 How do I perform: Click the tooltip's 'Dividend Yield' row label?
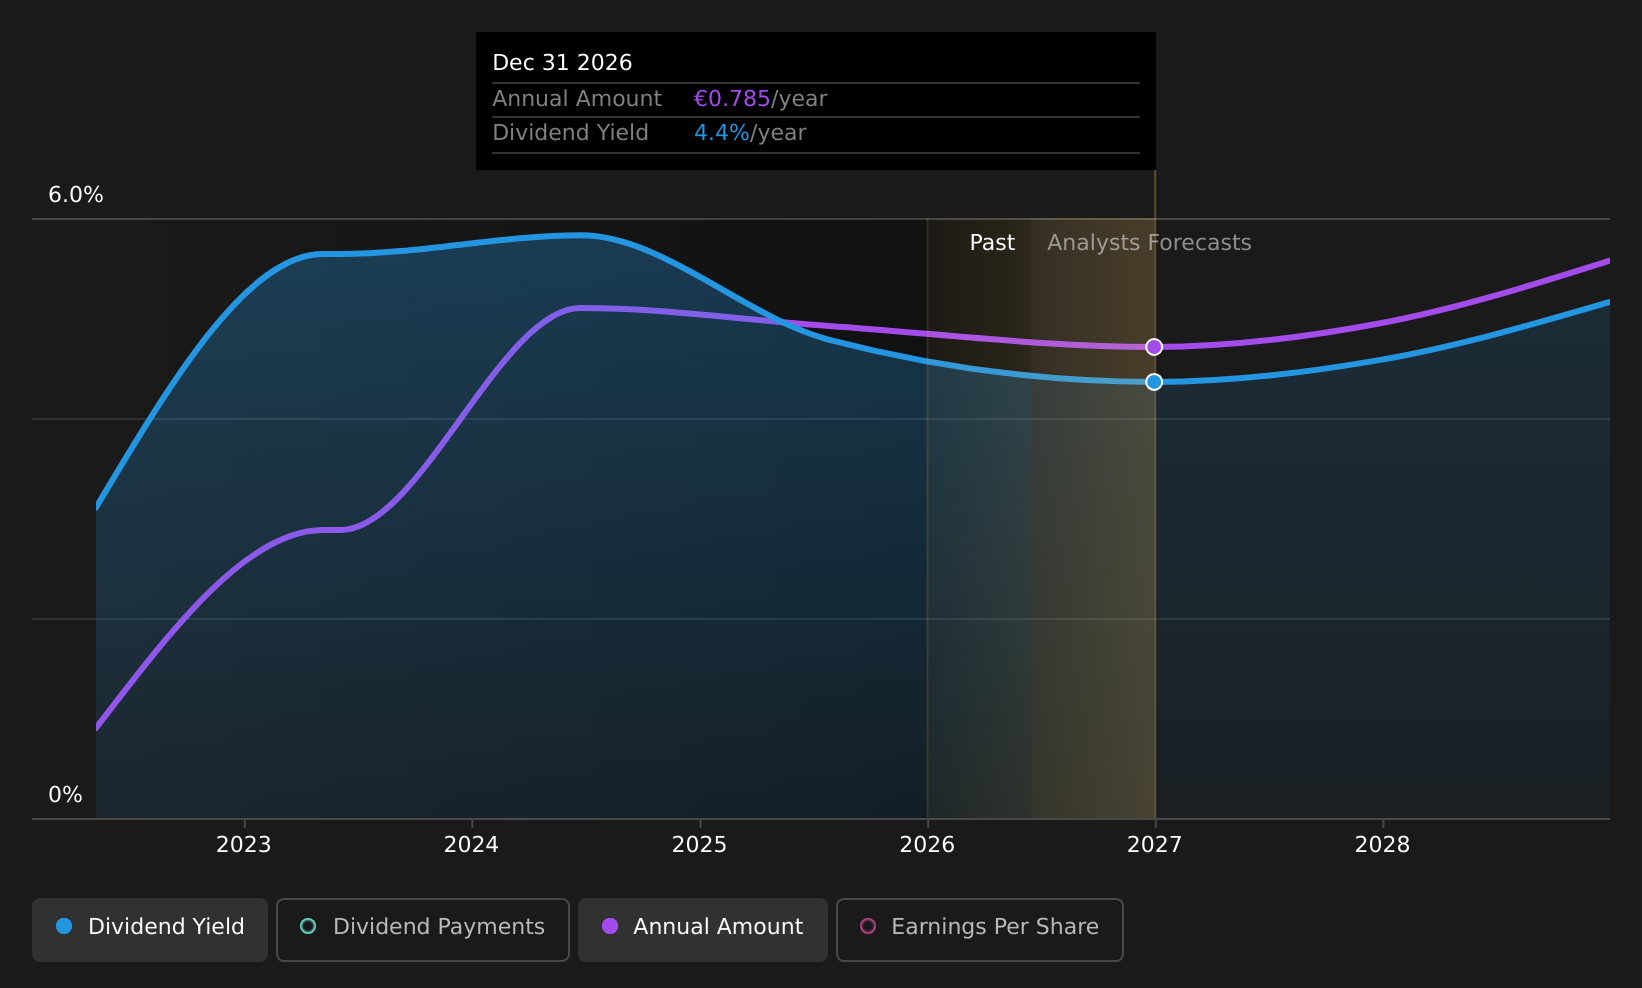point(570,133)
